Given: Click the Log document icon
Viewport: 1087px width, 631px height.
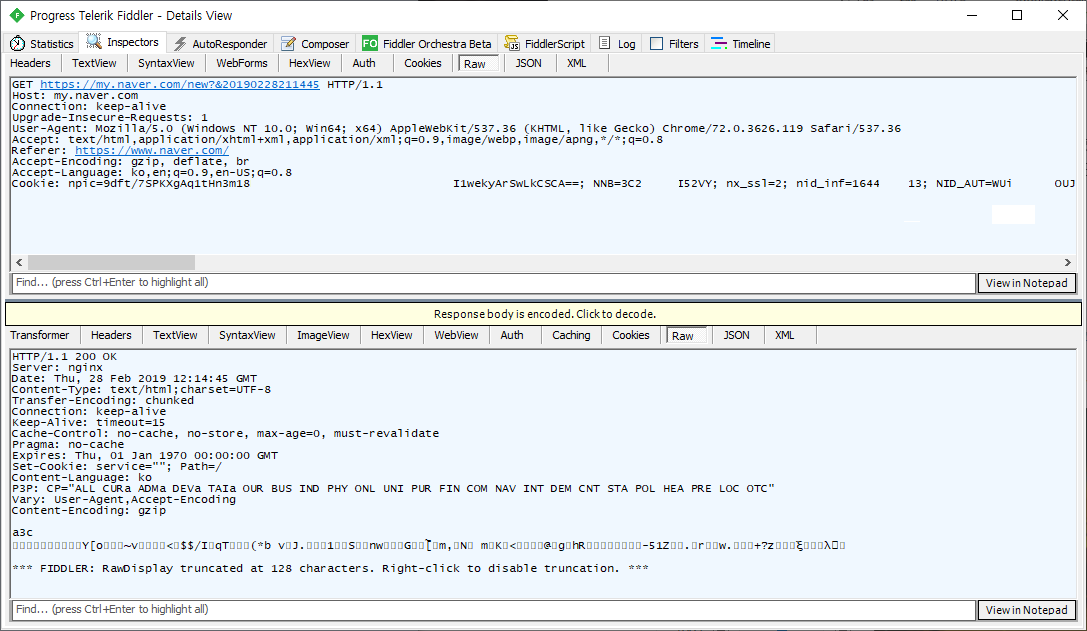Looking at the screenshot, I should pyautogui.click(x=605, y=43).
